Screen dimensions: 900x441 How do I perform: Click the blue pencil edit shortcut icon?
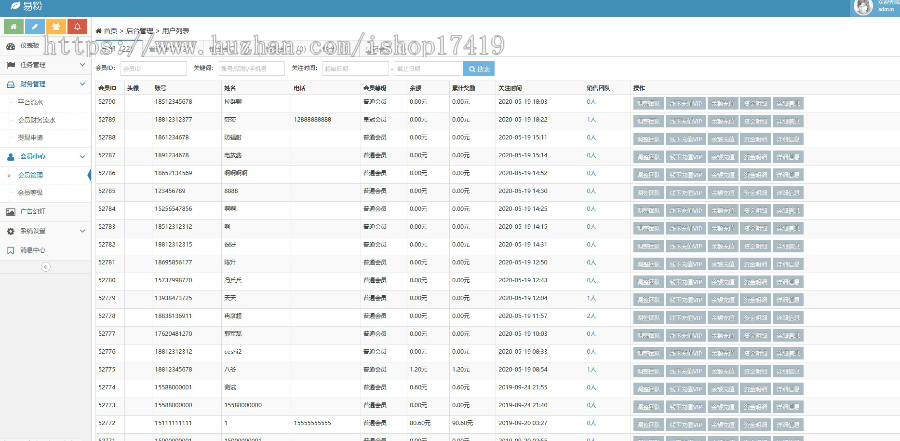(35, 26)
